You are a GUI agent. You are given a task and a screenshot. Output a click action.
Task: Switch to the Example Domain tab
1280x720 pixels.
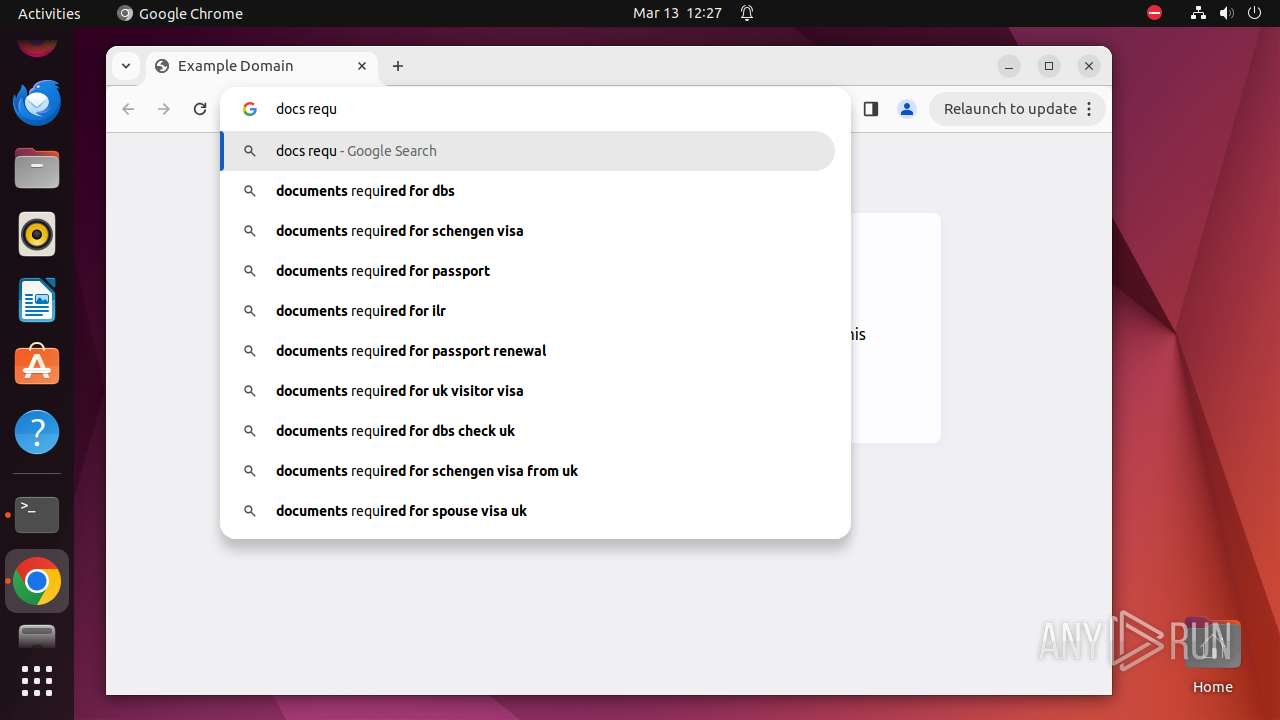pos(262,66)
